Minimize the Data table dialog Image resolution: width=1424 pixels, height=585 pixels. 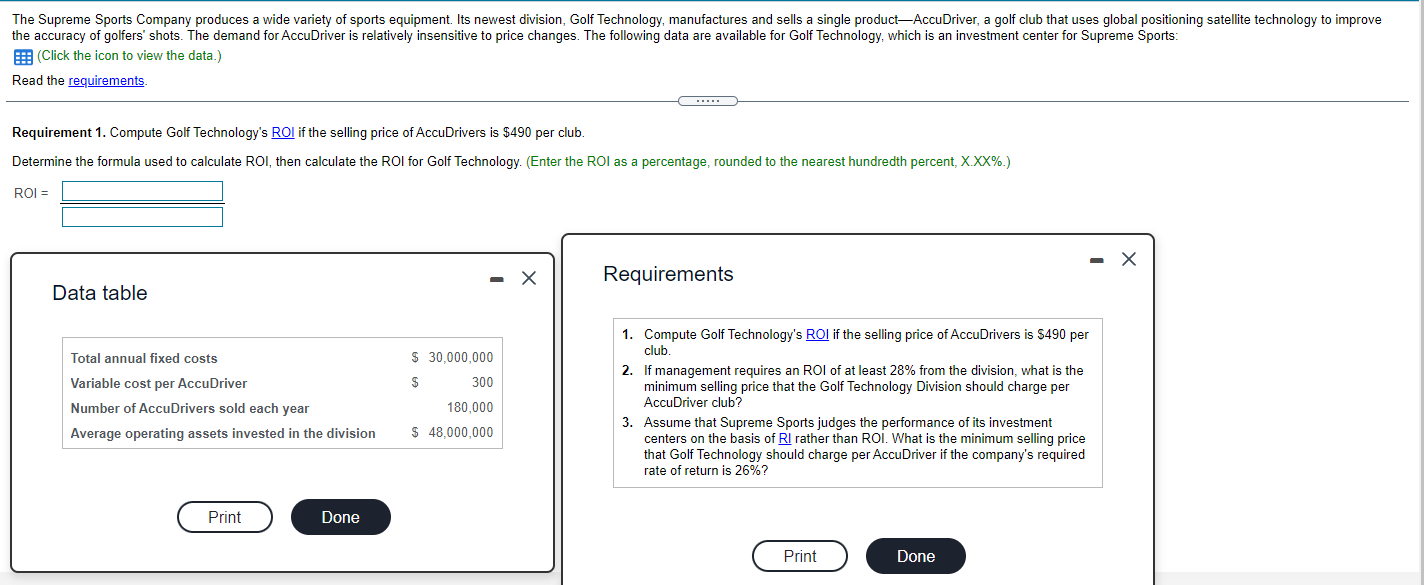(x=496, y=279)
